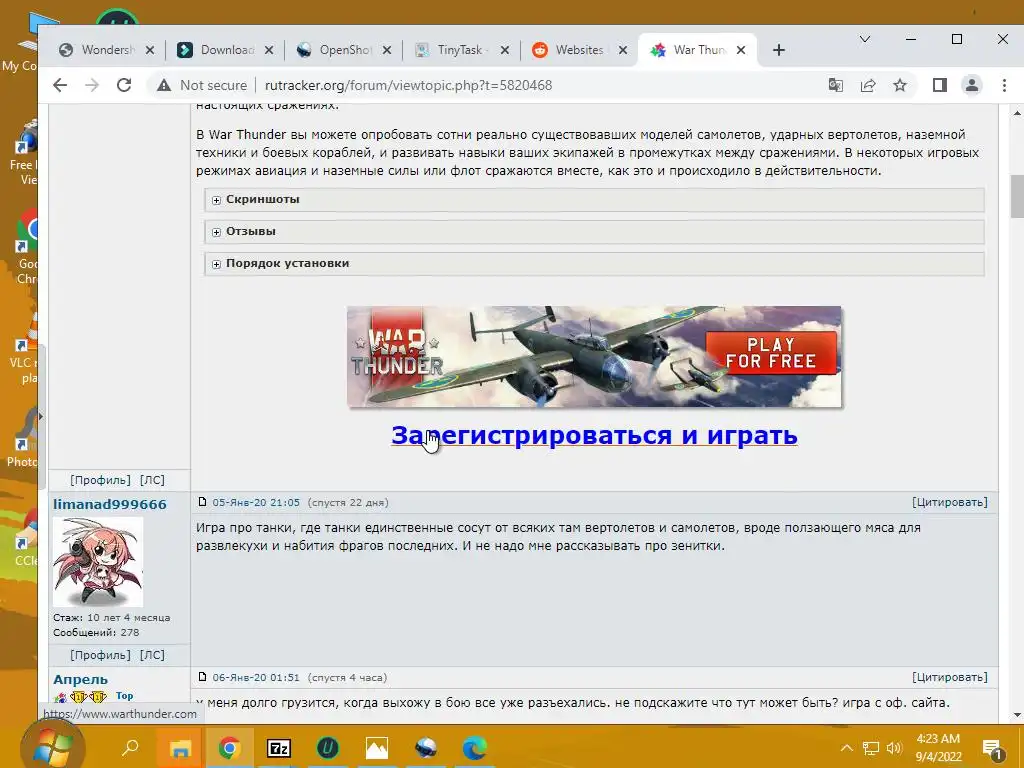Screen dimensions: 1024x768
Task: Click the Chrome taskbar icon
Action: (229, 748)
